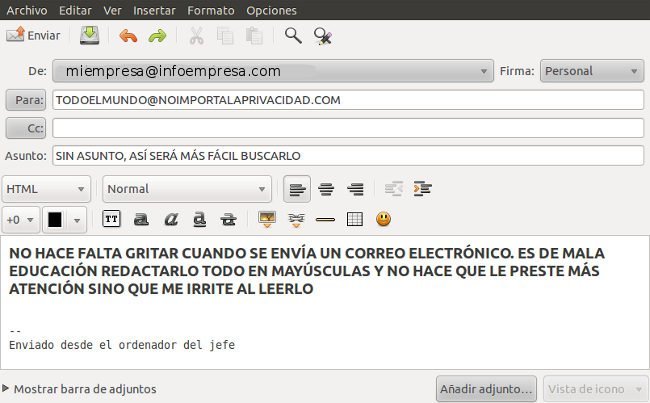
Task: Open the magnifying glass search tool
Action: 293,36
